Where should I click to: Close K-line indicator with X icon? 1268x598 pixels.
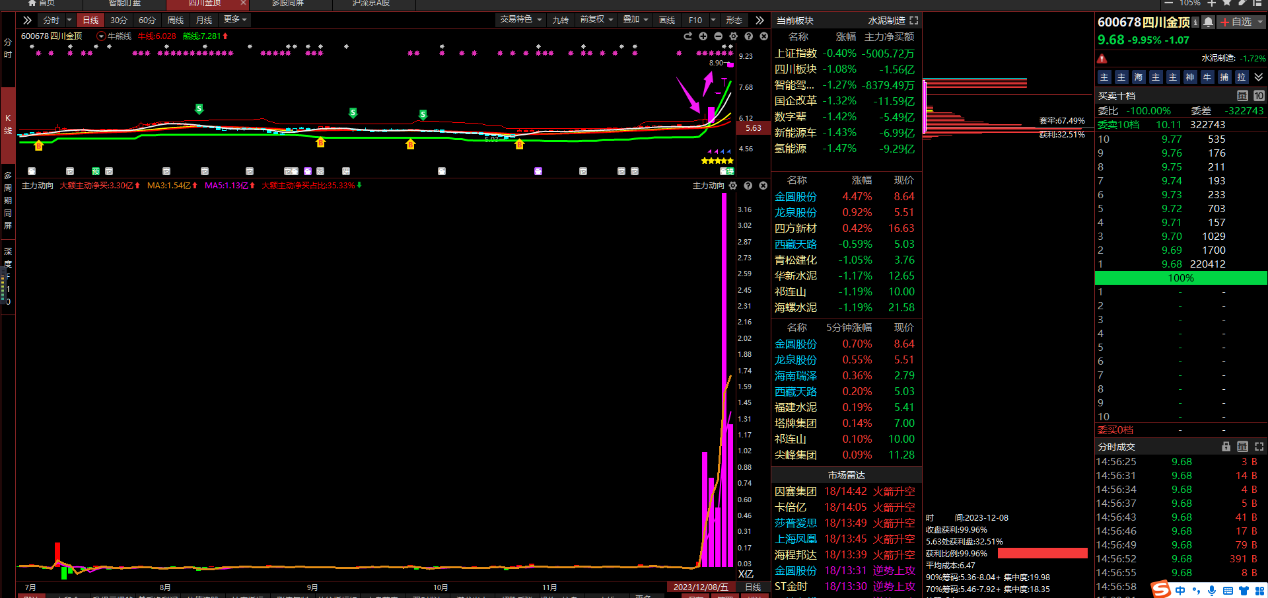point(764,36)
